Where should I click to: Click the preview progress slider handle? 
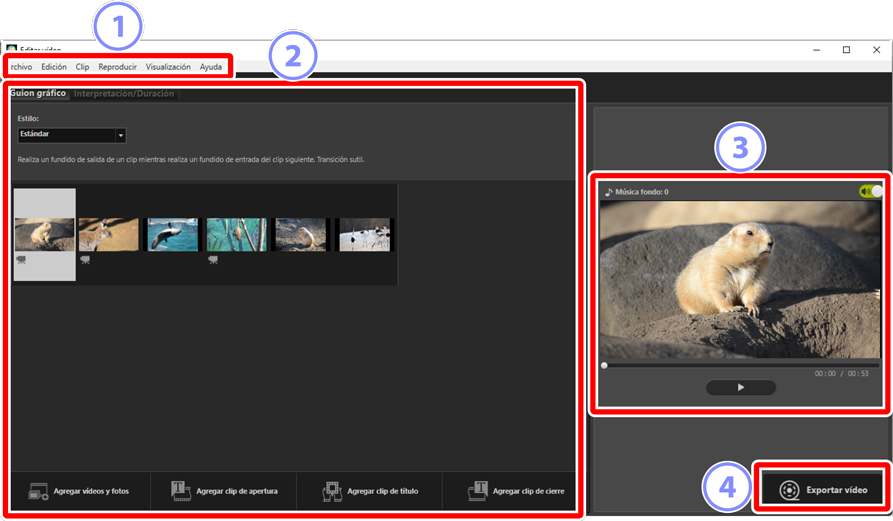604,366
